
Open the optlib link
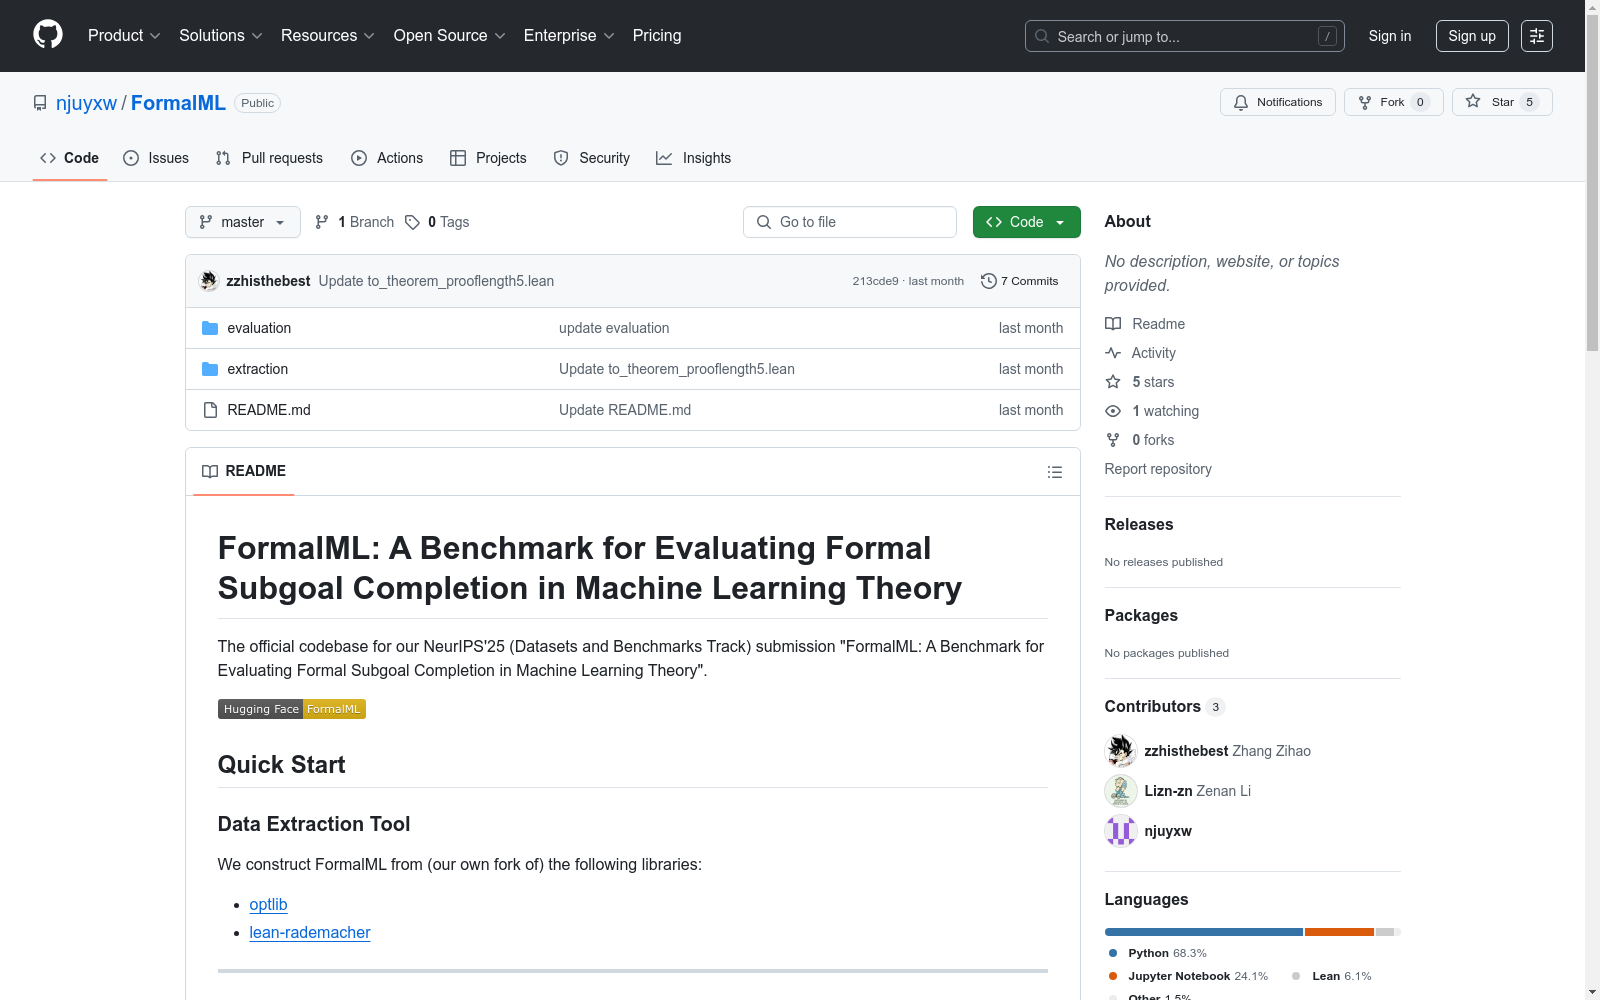click(x=268, y=904)
